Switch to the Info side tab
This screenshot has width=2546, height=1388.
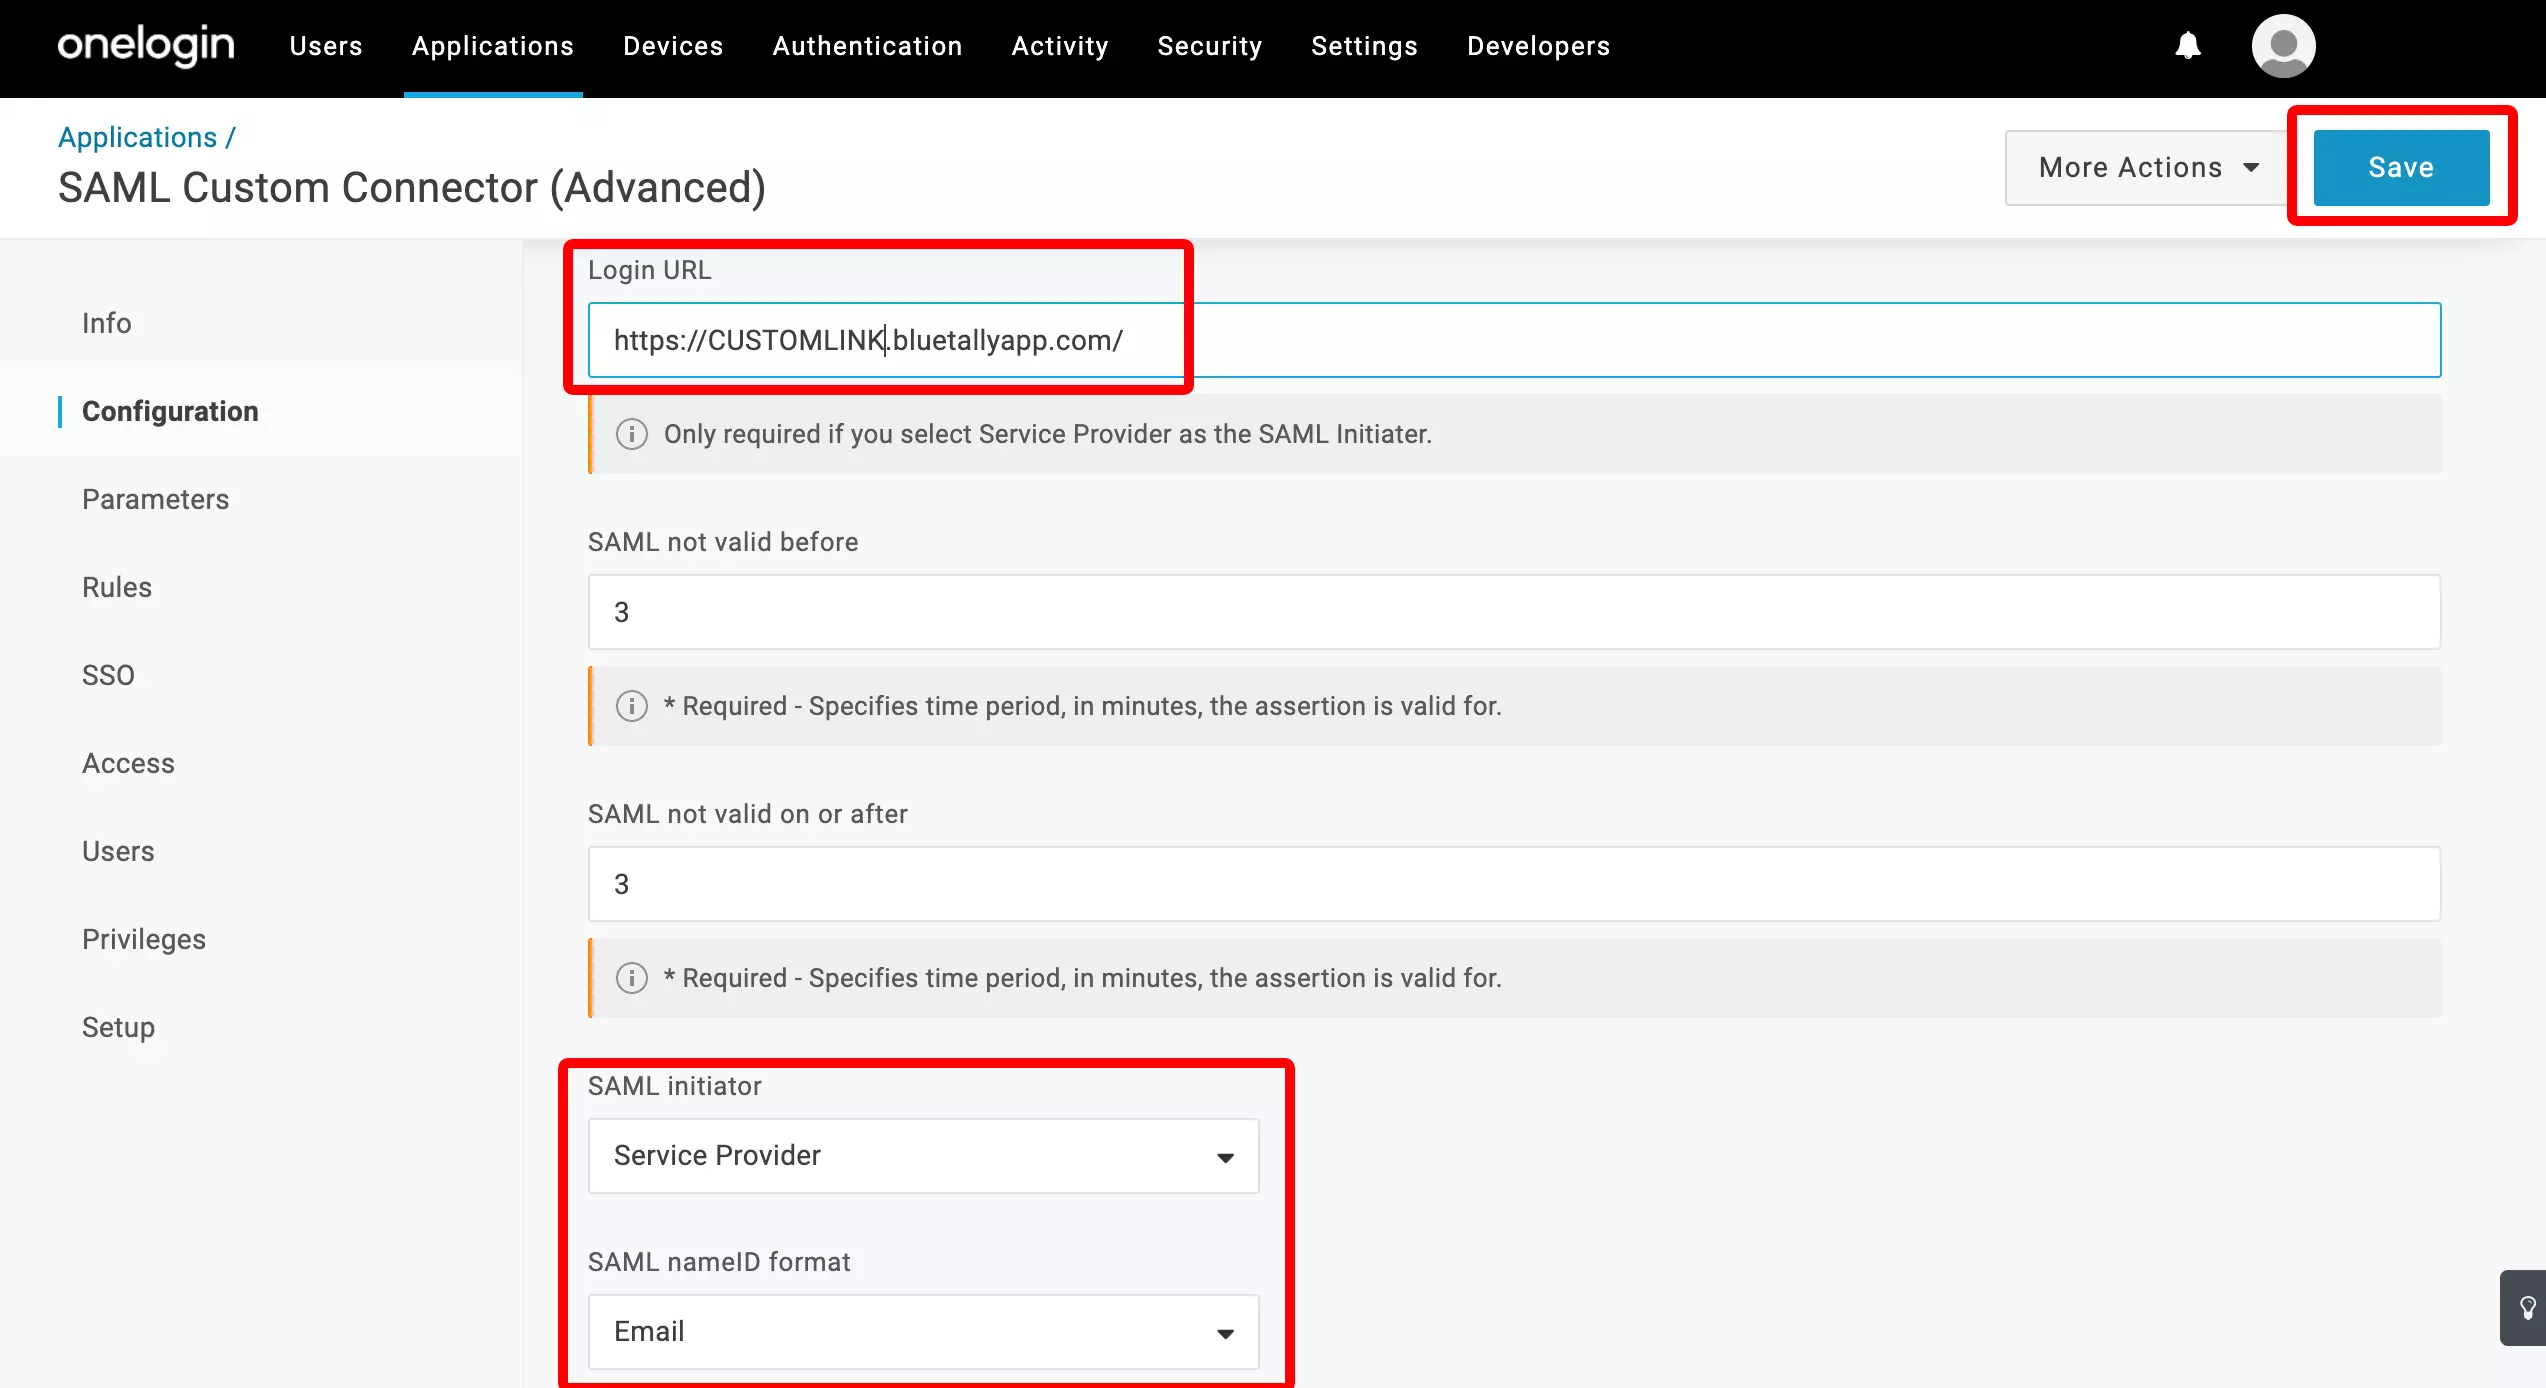[107, 323]
